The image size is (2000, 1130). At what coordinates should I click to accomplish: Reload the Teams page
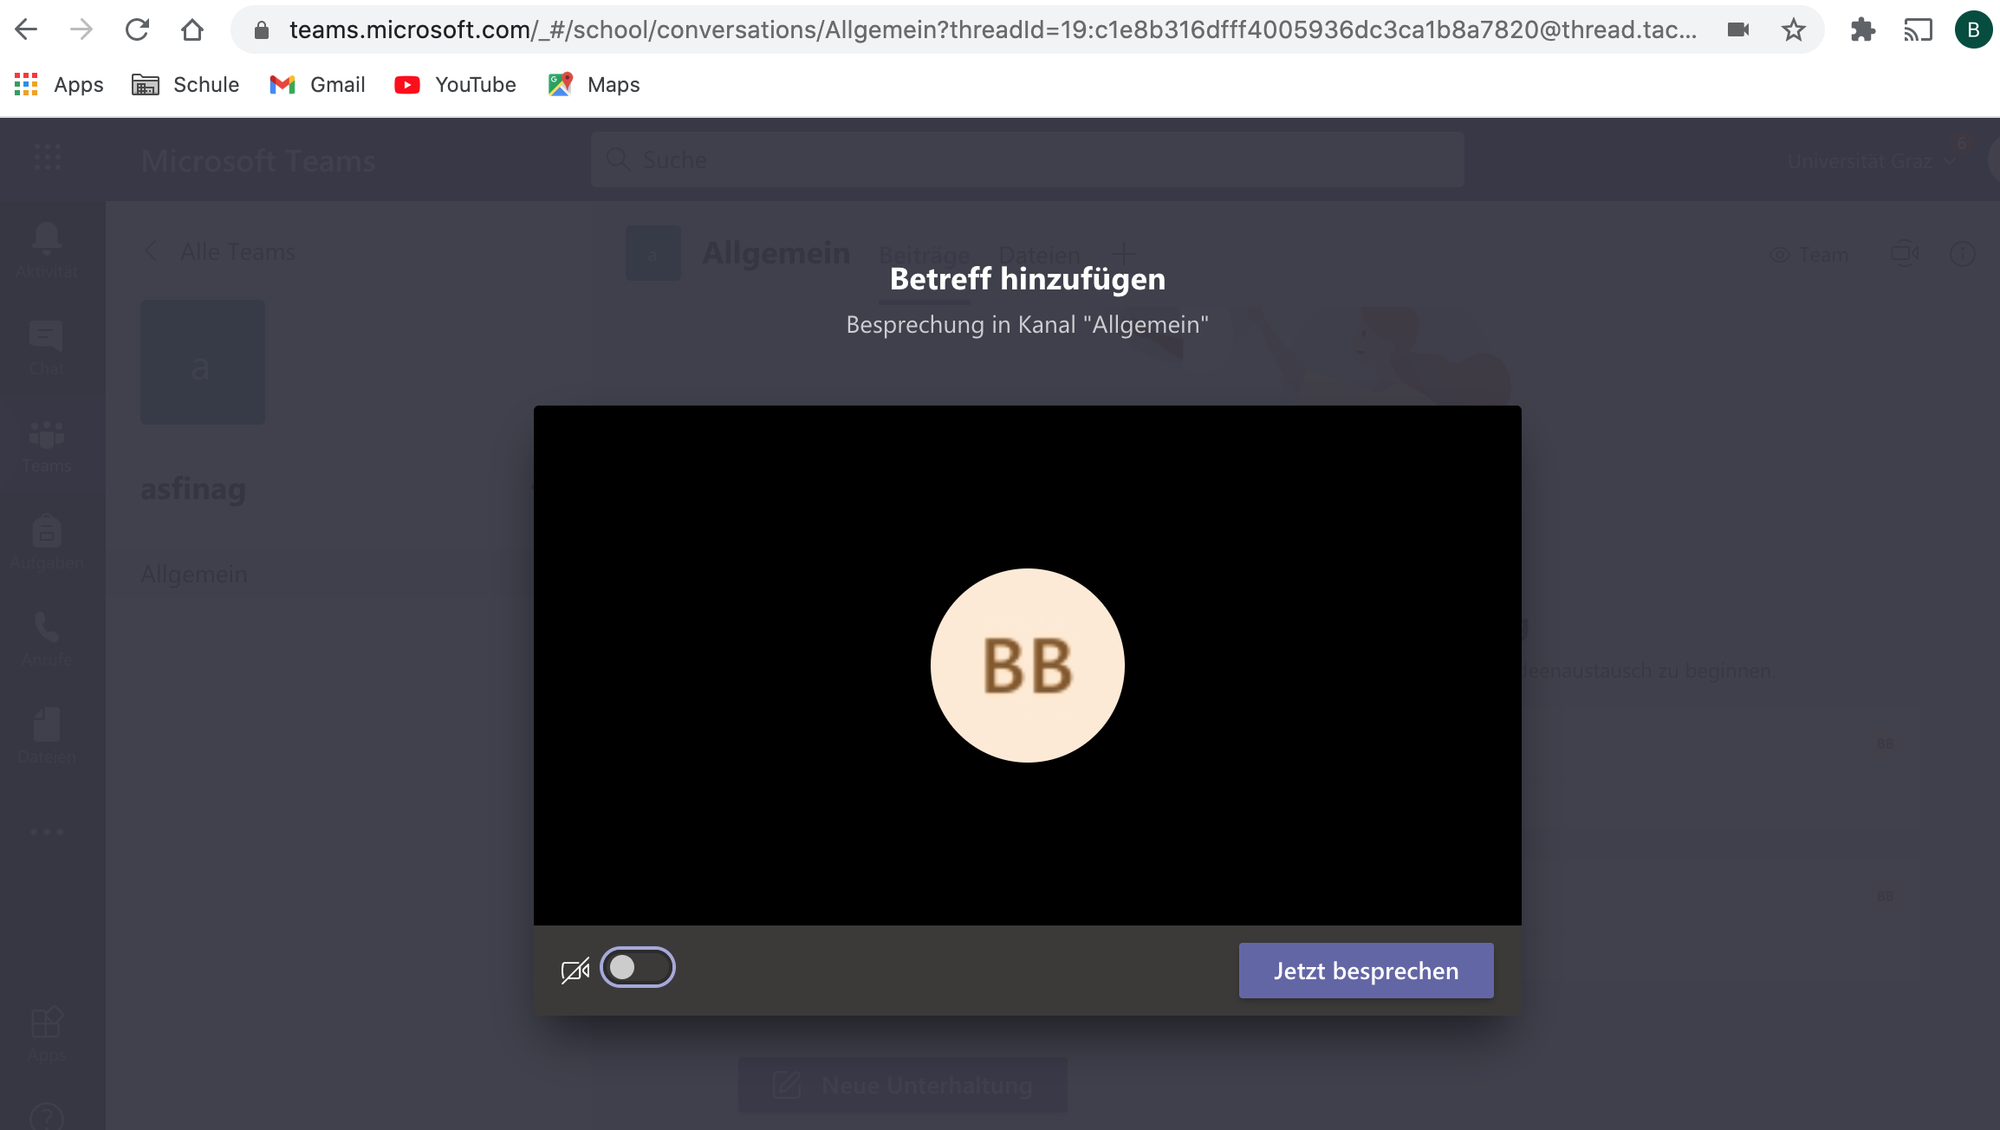tap(137, 30)
